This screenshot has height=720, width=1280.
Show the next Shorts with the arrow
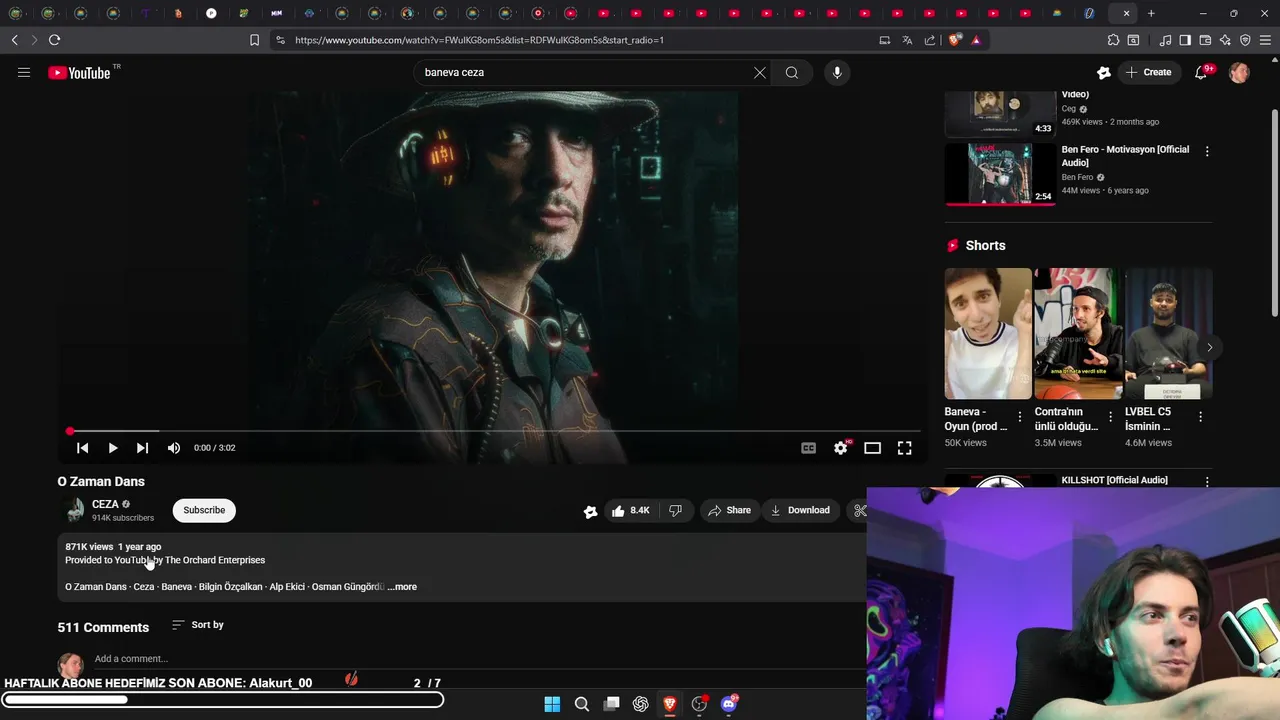[1209, 347]
